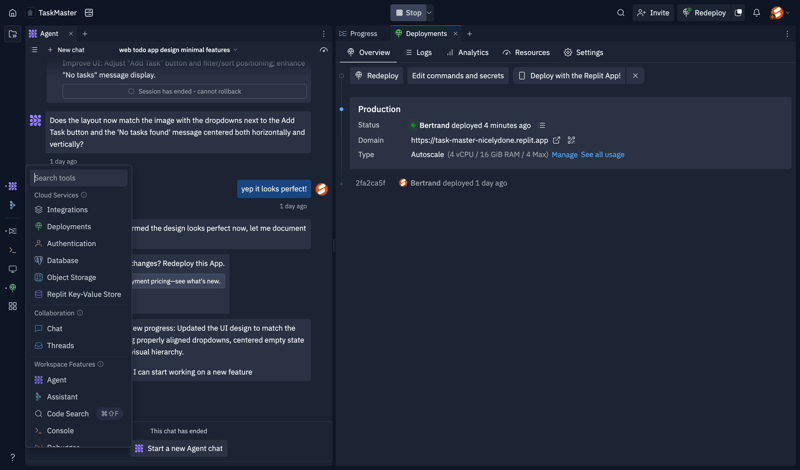Select Console in the tools menu
800x470 pixels.
(x=79, y=431)
